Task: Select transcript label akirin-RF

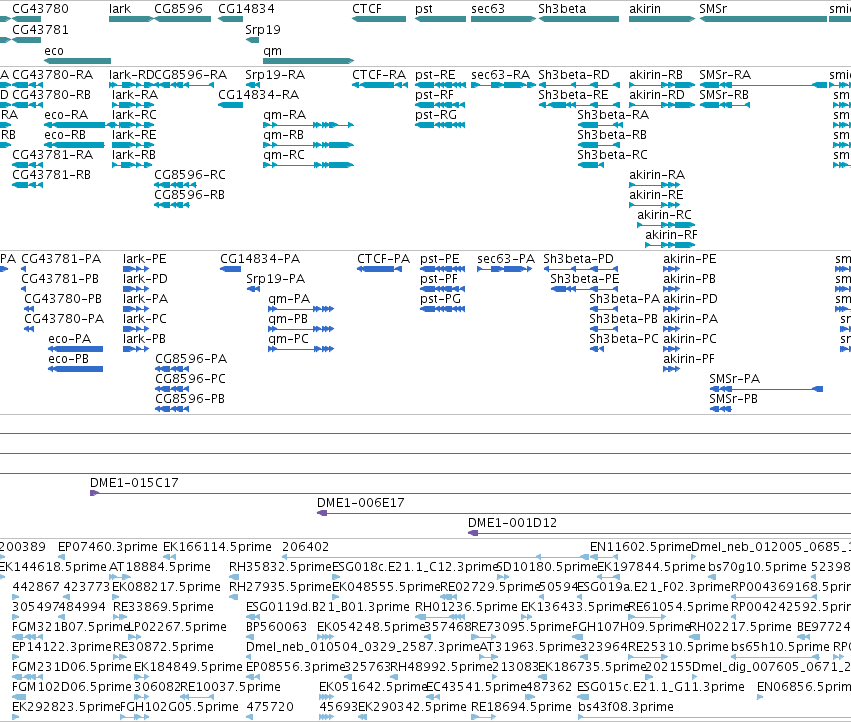Action: (671, 235)
